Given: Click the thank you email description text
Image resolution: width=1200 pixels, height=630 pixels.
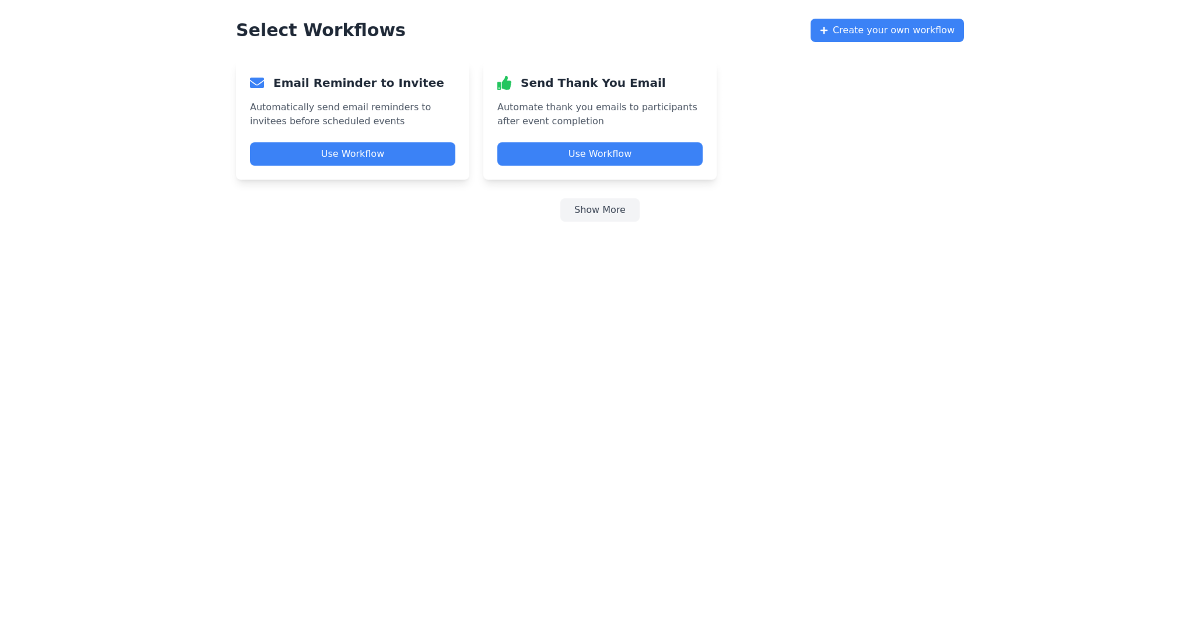Looking at the screenshot, I should (597, 114).
